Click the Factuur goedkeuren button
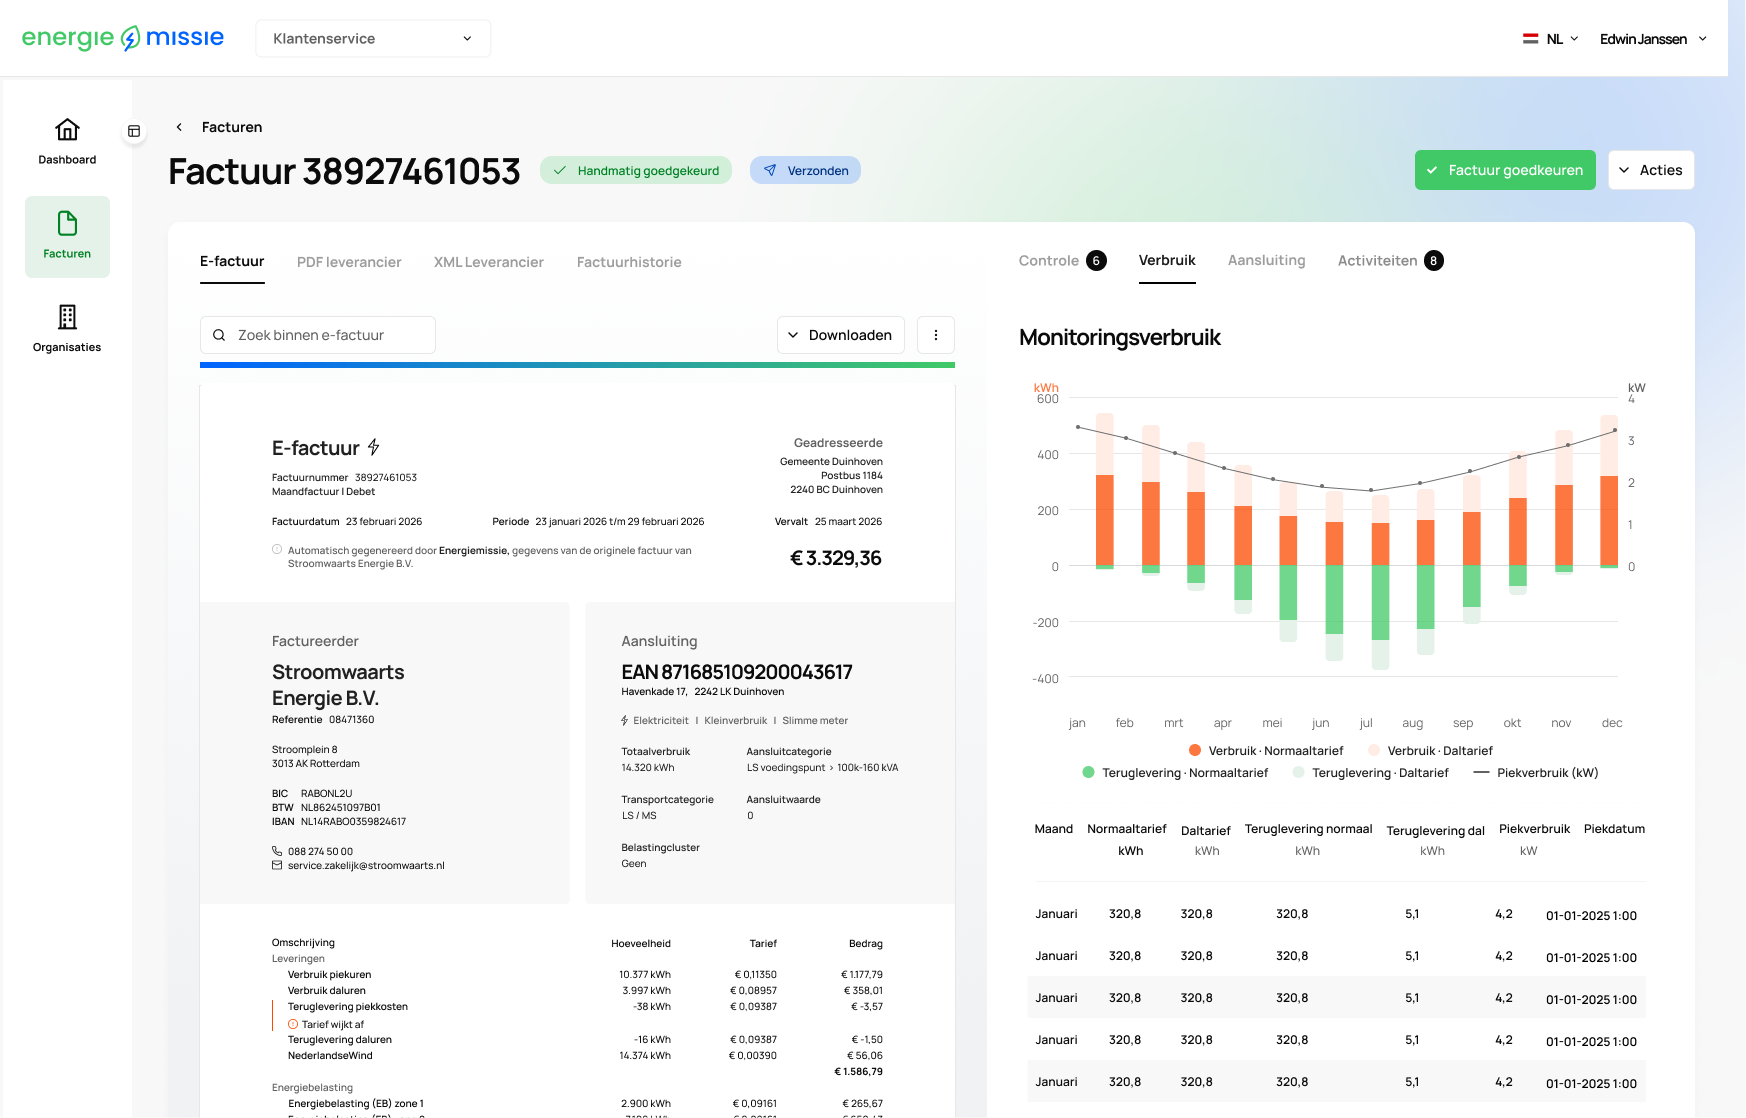This screenshot has width=1746, height=1118. click(1505, 170)
